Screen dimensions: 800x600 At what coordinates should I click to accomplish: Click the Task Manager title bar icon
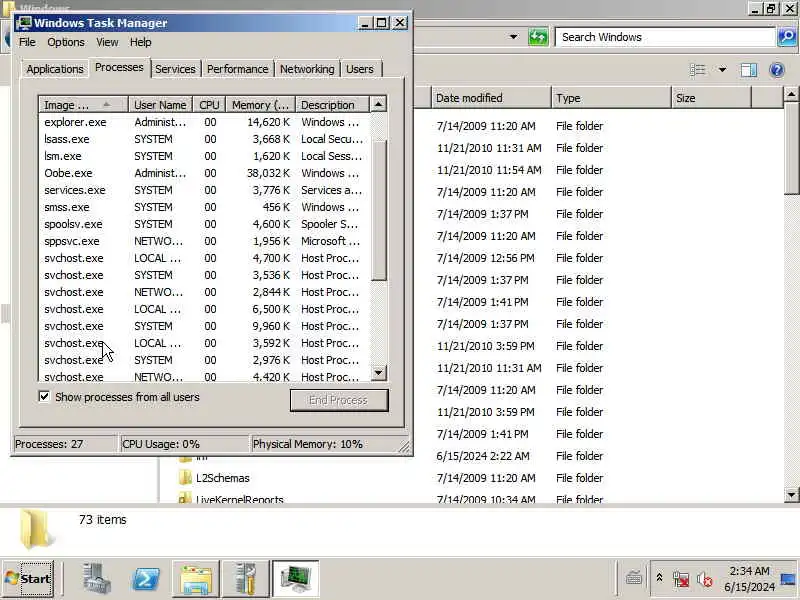coord(23,23)
